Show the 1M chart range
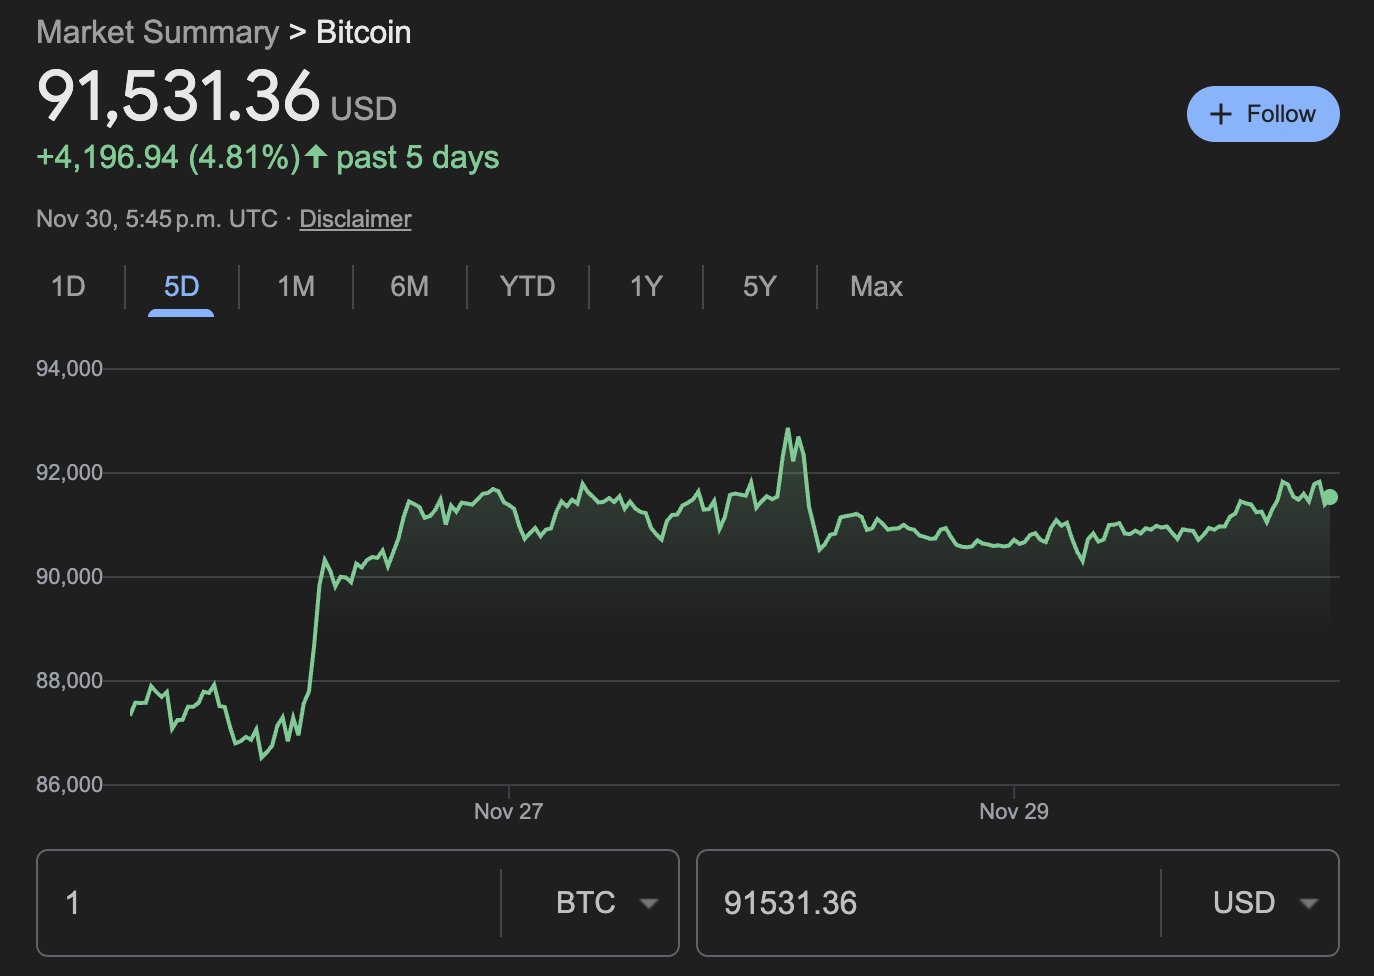The image size is (1374, 976). tap(296, 287)
